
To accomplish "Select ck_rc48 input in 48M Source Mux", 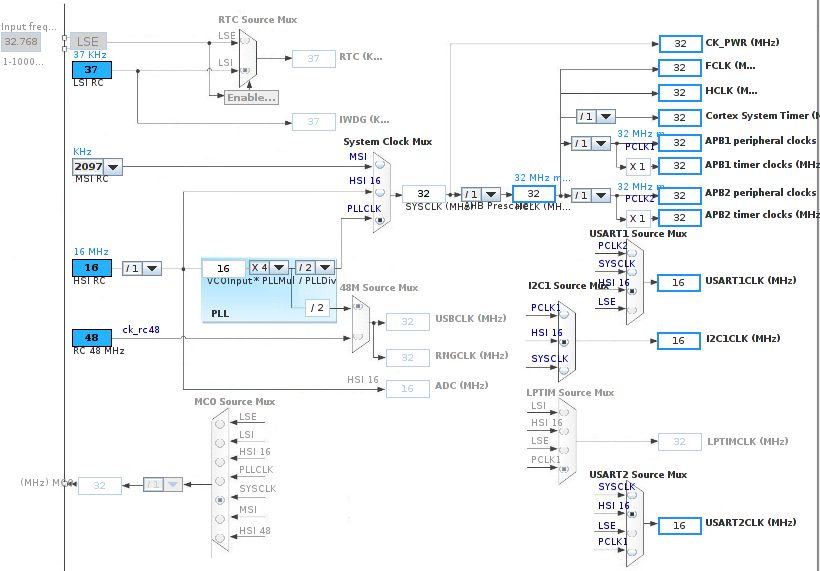I will pyautogui.click(x=358, y=337).
